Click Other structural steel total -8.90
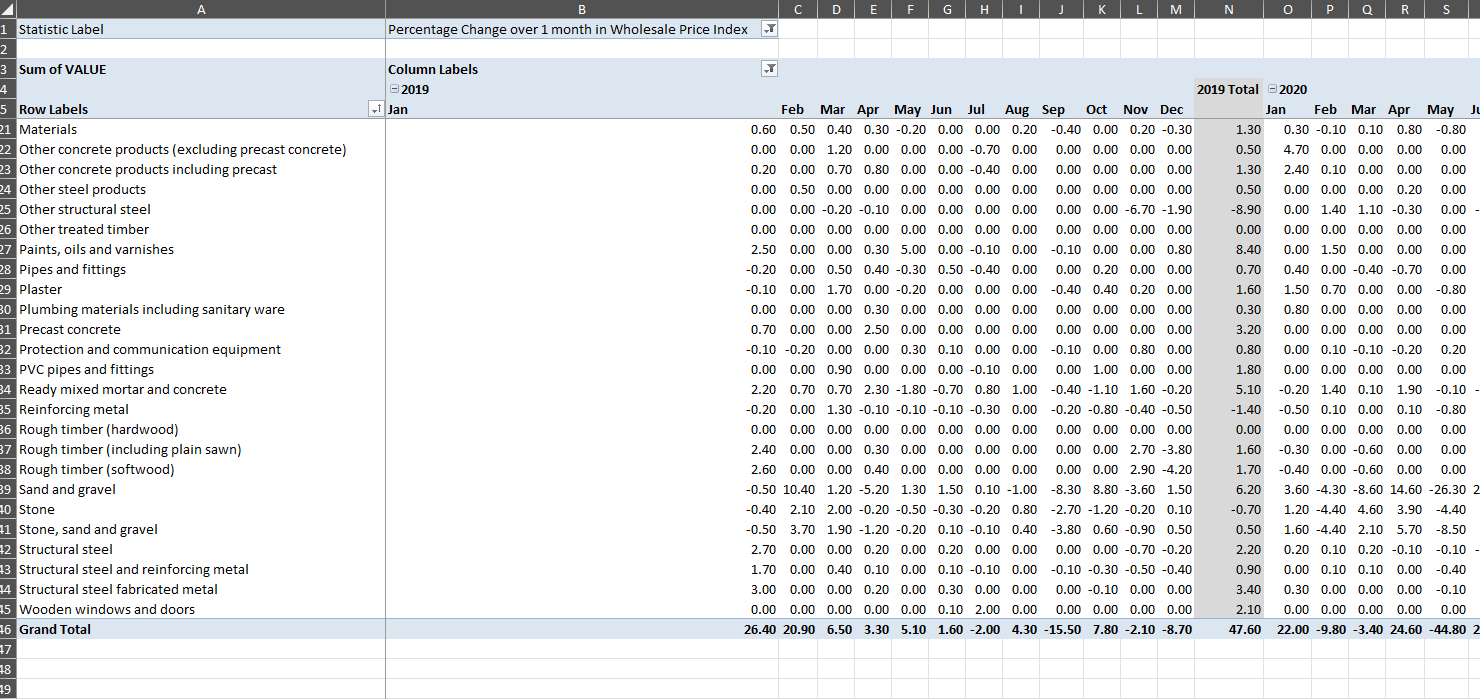Viewport: 1480px width, 699px height. [x=1245, y=209]
